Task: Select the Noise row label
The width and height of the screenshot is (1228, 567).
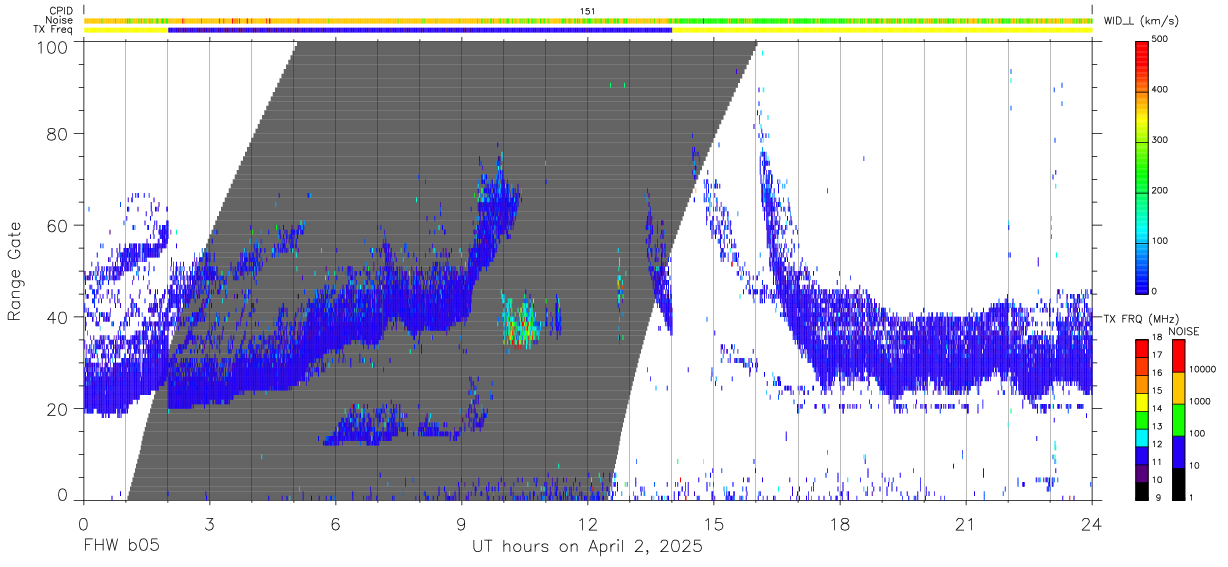Action: tap(58, 20)
